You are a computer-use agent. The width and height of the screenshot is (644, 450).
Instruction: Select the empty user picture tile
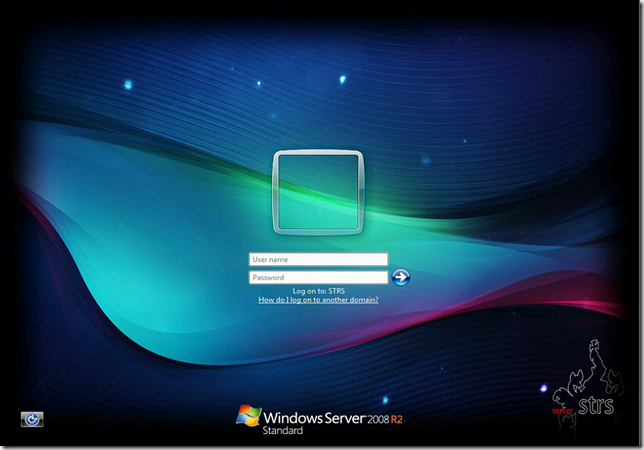[318, 192]
